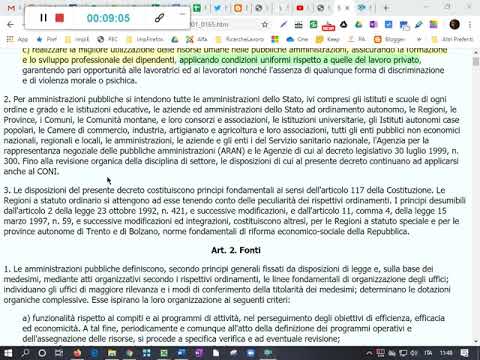The image size is (480, 360).
Task: Switch to the orange Blogger tab
Action: (x=238, y=8)
